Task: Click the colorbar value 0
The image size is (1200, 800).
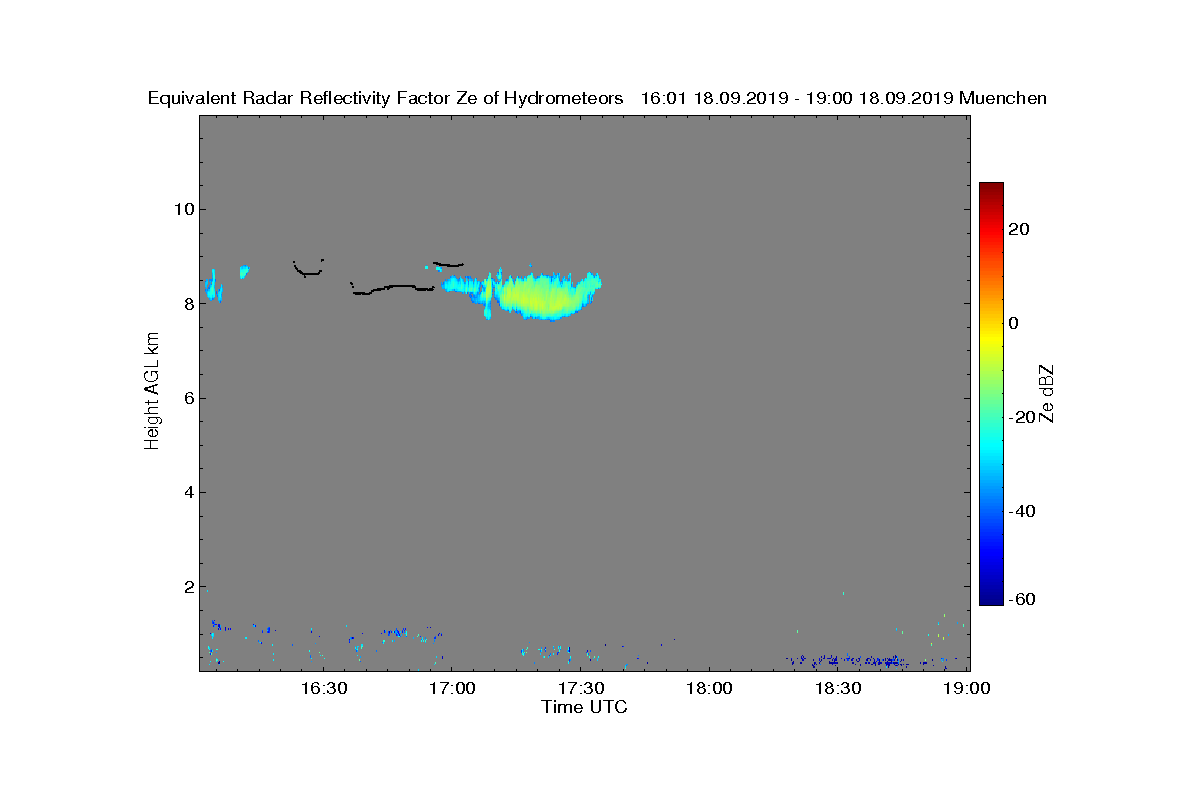Action: [x=1014, y=323]
